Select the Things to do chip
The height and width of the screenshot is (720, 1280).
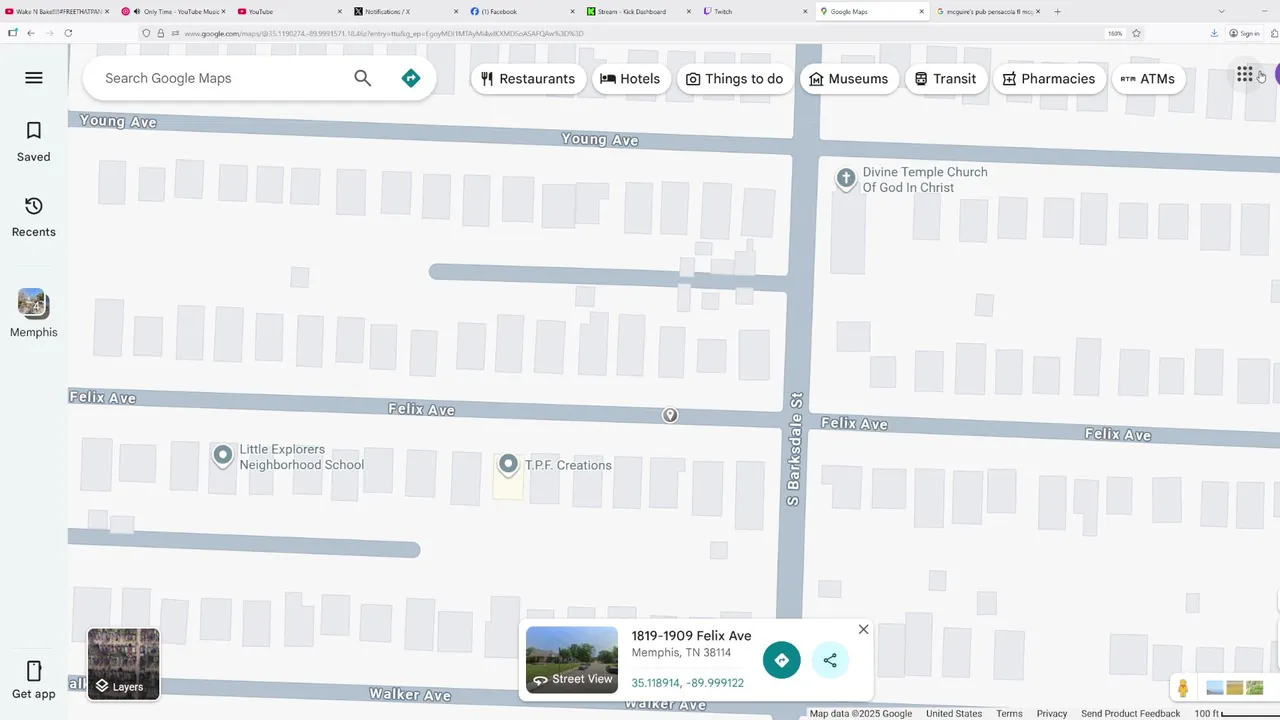coord(734,79)
